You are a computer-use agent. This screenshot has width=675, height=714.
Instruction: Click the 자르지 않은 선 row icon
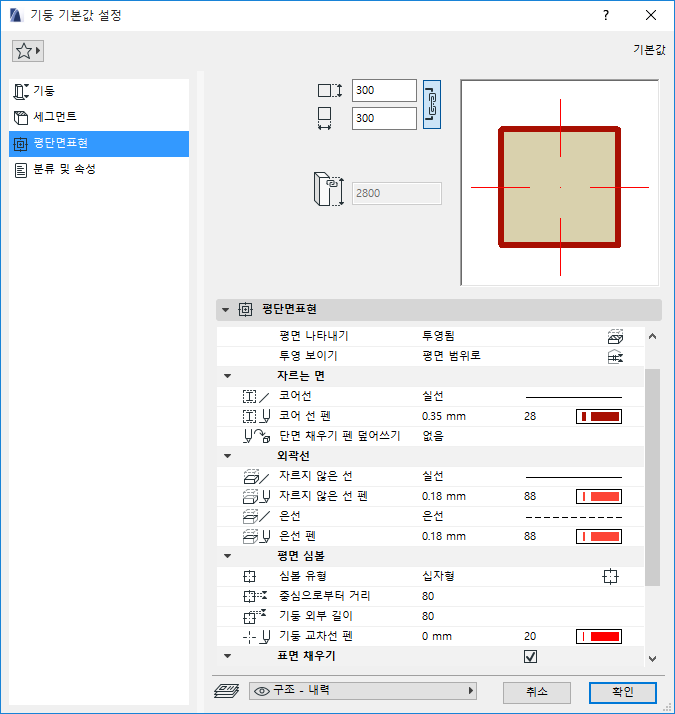[x=257, y=476]
